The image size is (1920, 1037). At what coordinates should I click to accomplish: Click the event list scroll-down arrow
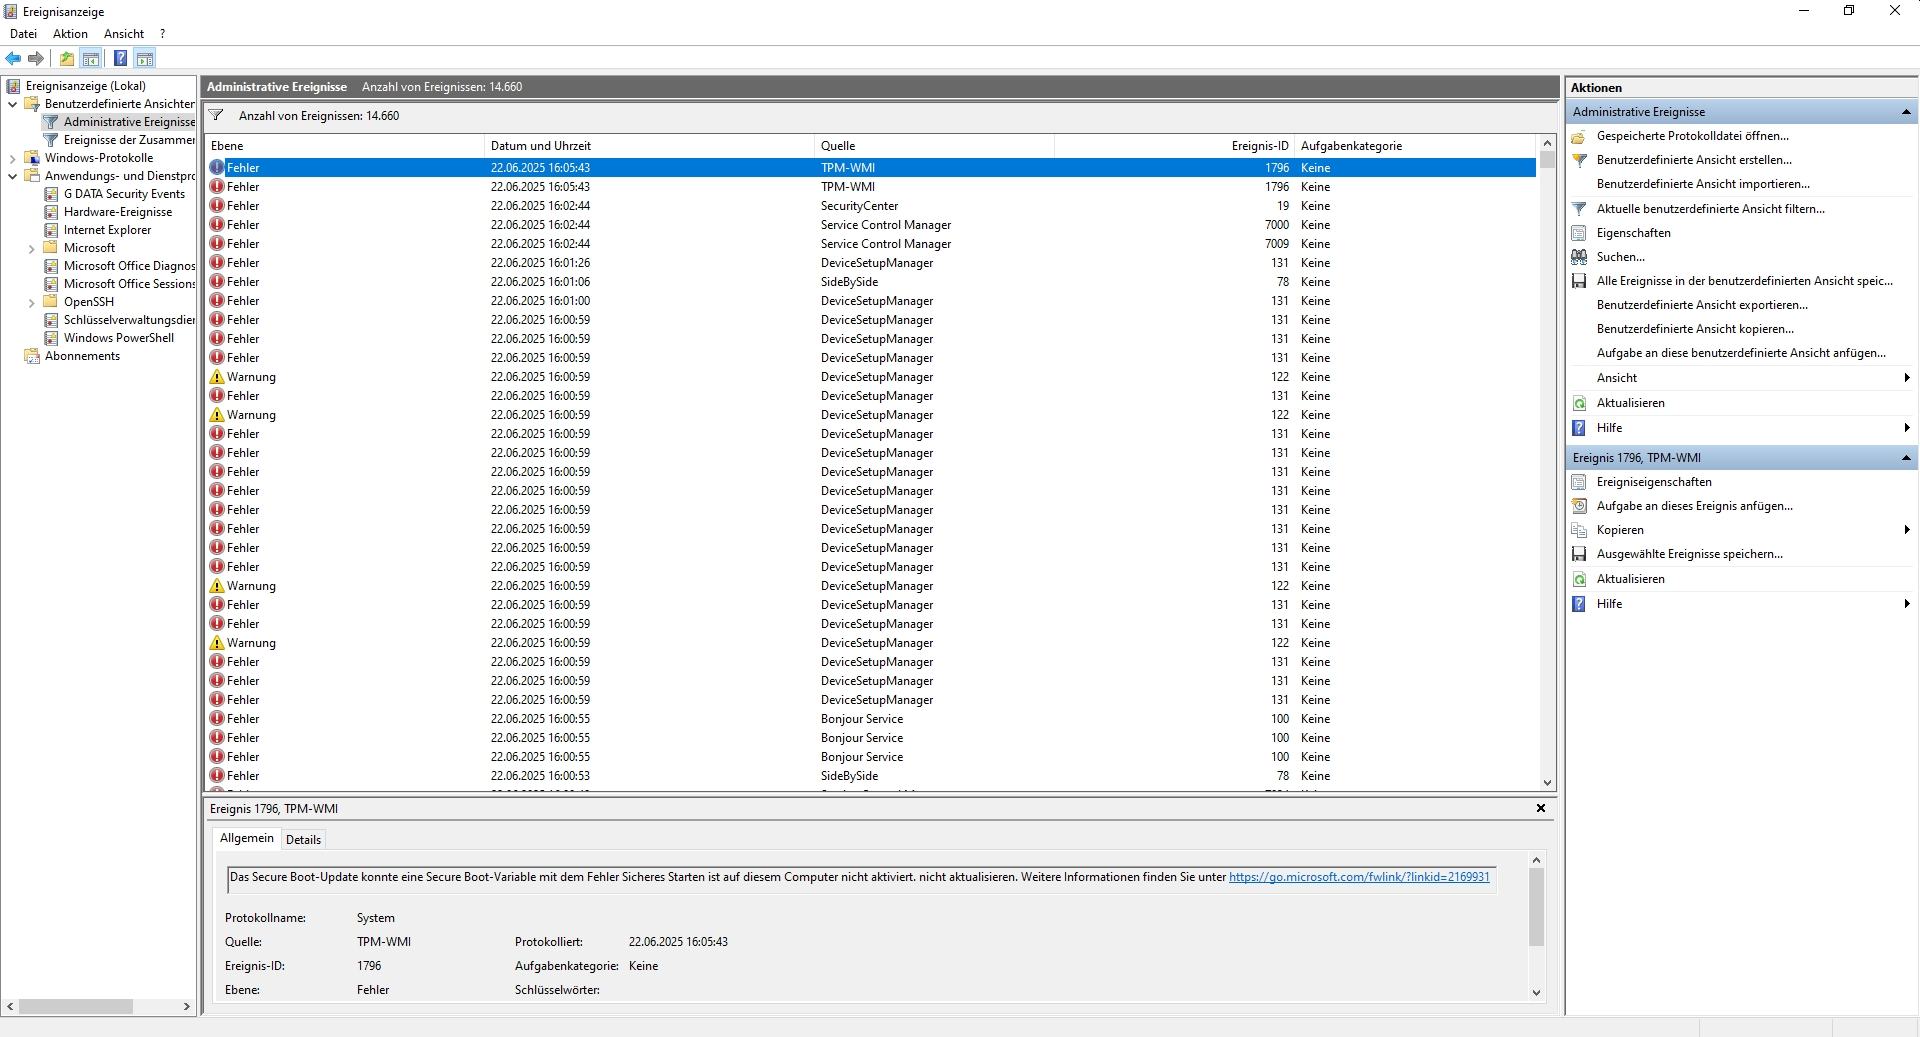pos(1547,783)
